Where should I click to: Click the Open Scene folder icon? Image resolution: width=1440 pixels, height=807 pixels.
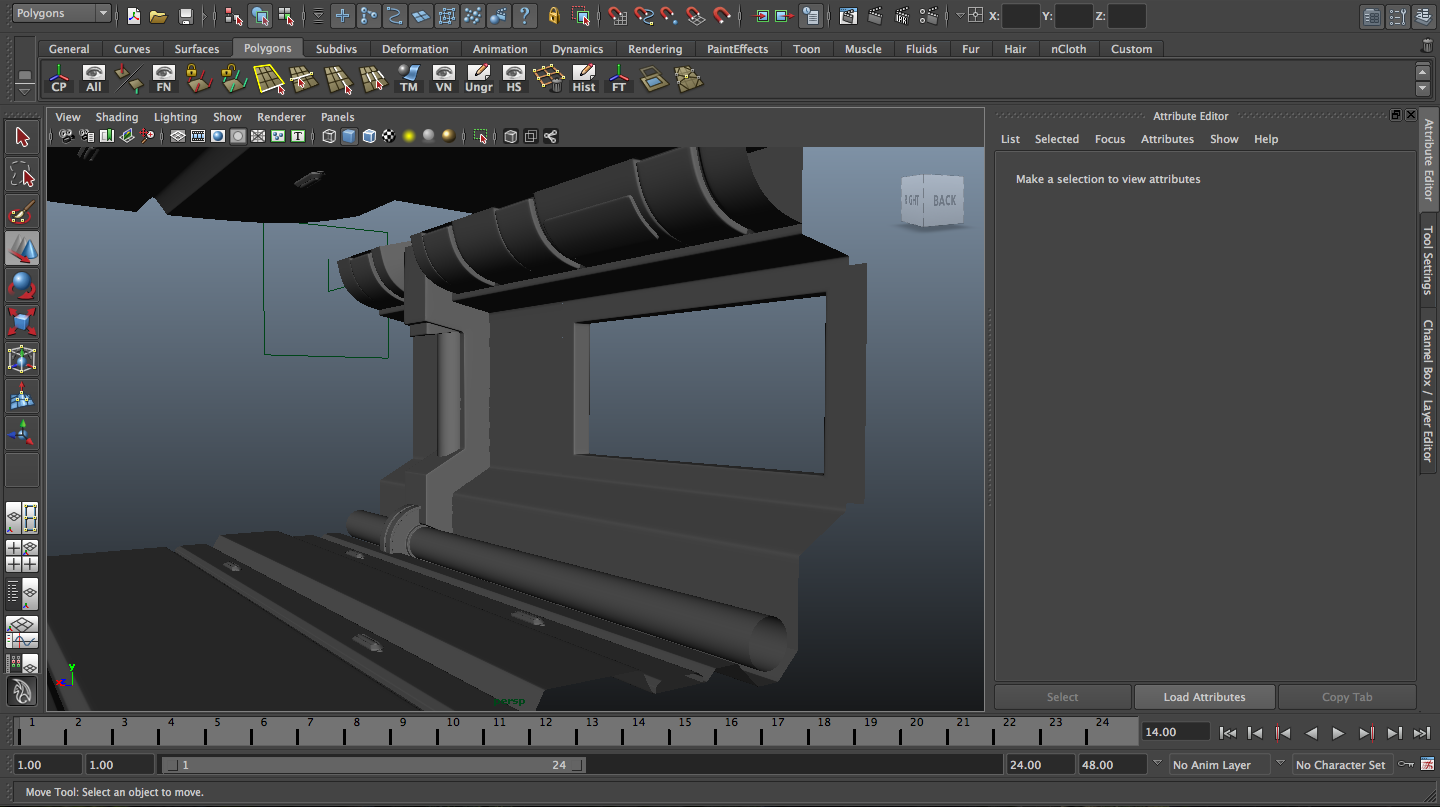(x=158, y=16)
